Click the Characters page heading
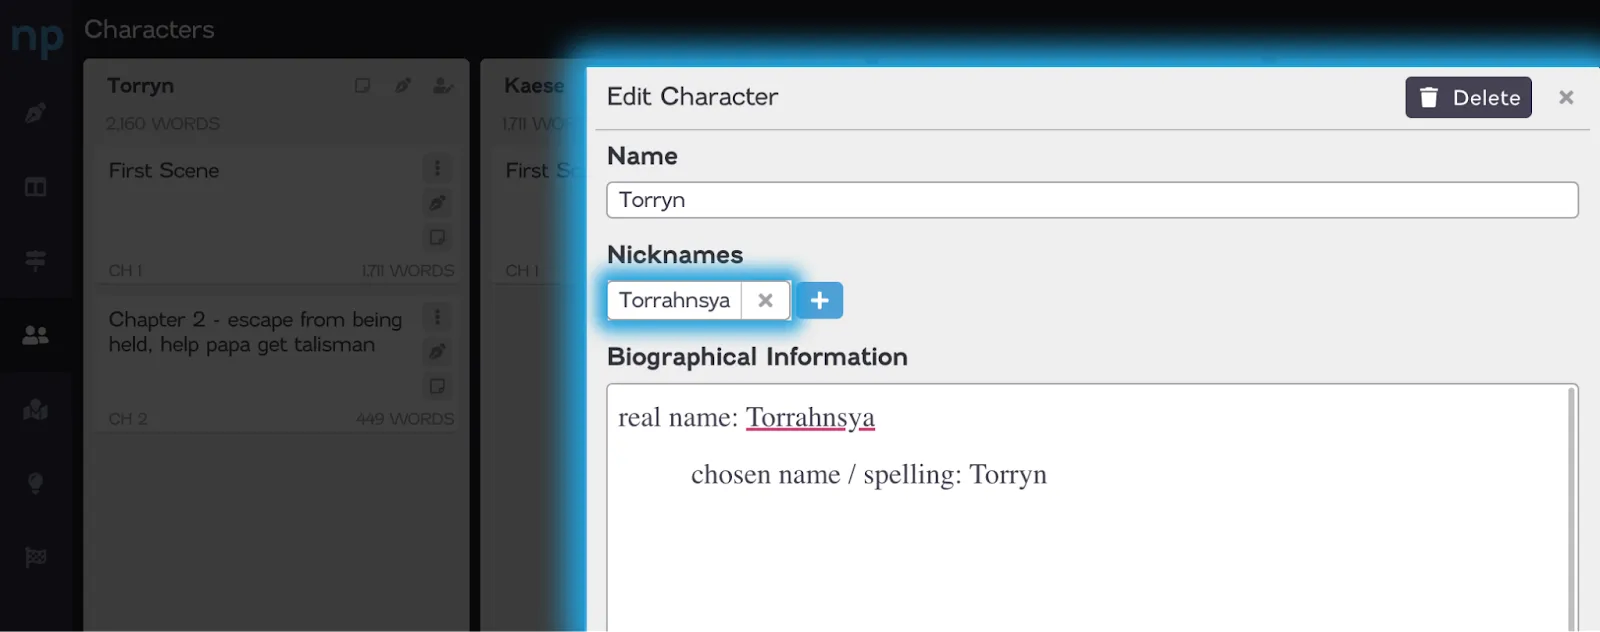 coord(149,30)
